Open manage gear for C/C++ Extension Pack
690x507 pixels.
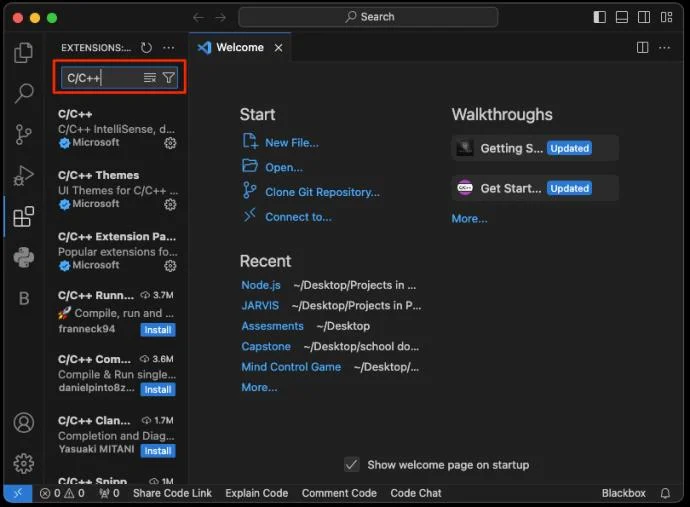tap(170, 266)
